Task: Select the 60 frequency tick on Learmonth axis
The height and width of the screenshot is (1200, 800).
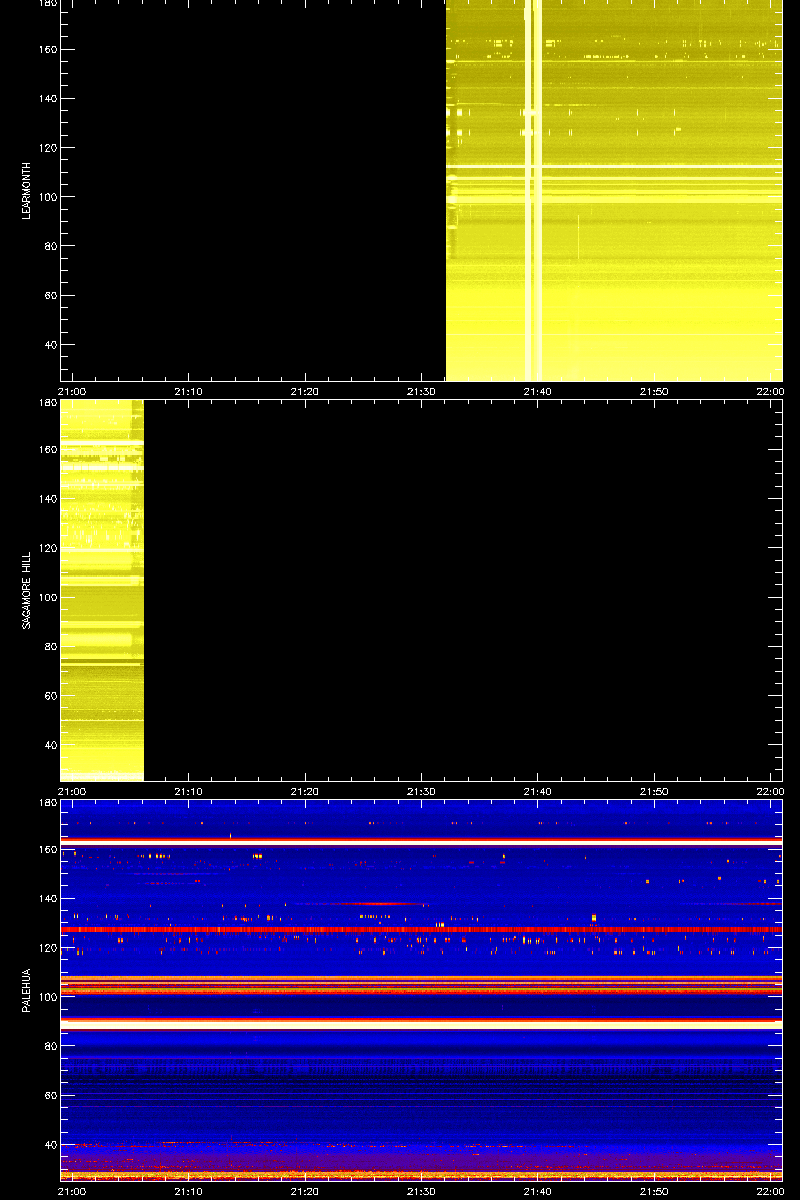Action: click(x=49, y=296)
